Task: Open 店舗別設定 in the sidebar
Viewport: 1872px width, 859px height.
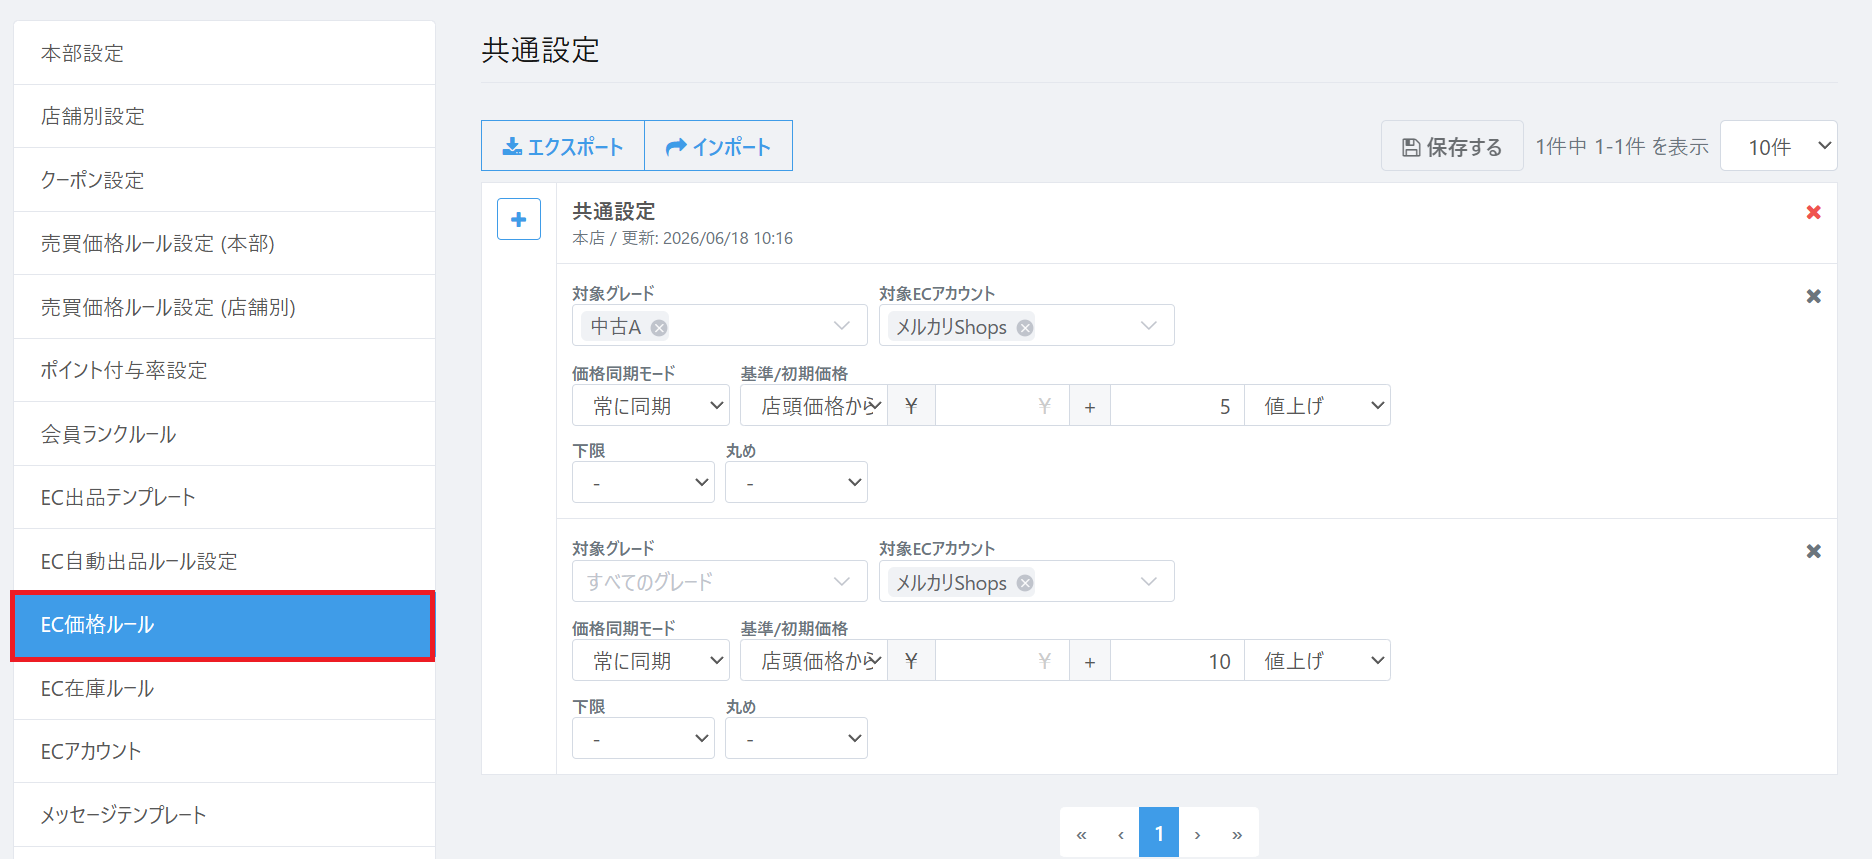Action: click(224, 116)
